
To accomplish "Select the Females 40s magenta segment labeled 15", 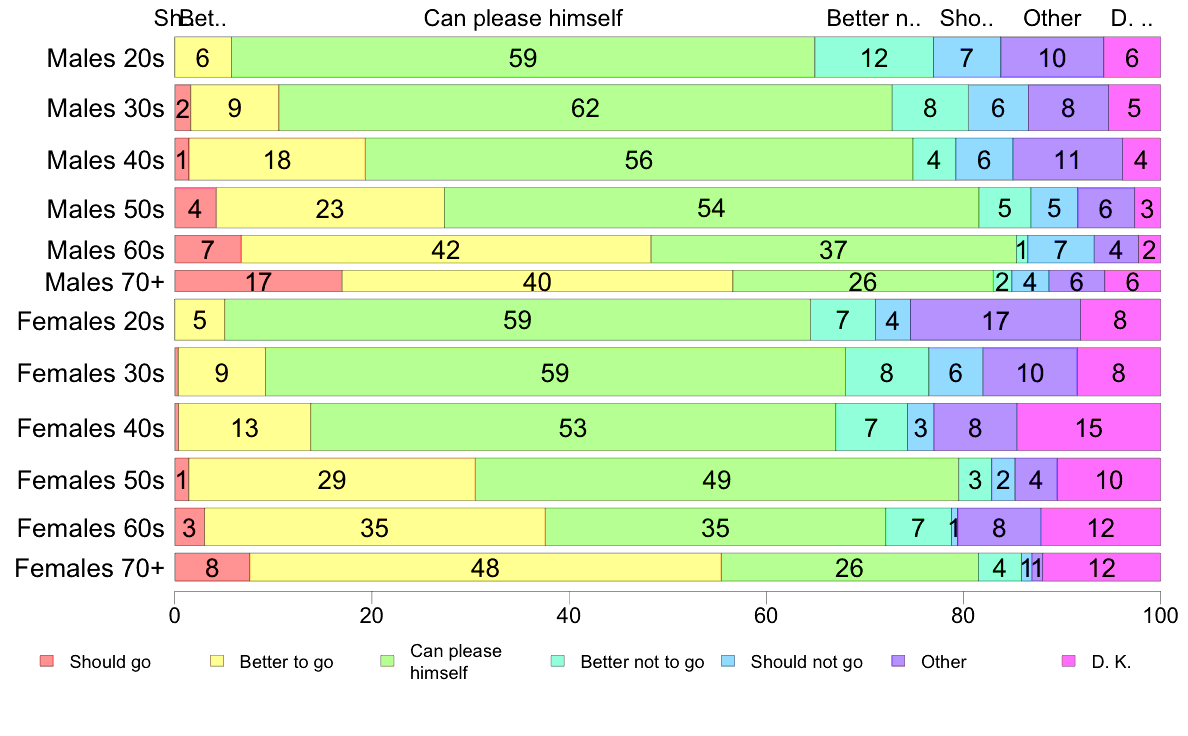I will pos(1089,428).
